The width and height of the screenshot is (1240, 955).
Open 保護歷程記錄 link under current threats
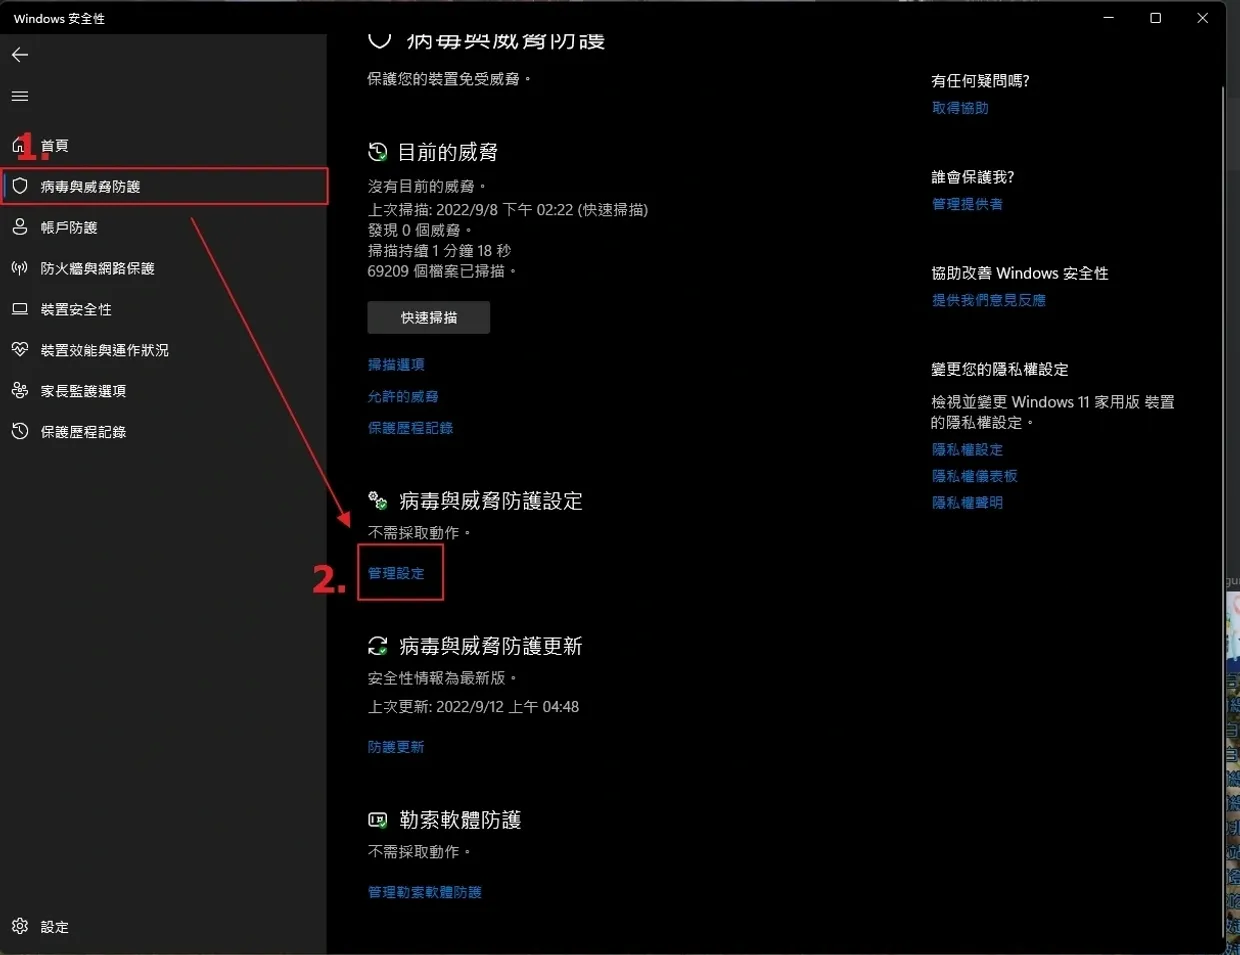(410, 428)
